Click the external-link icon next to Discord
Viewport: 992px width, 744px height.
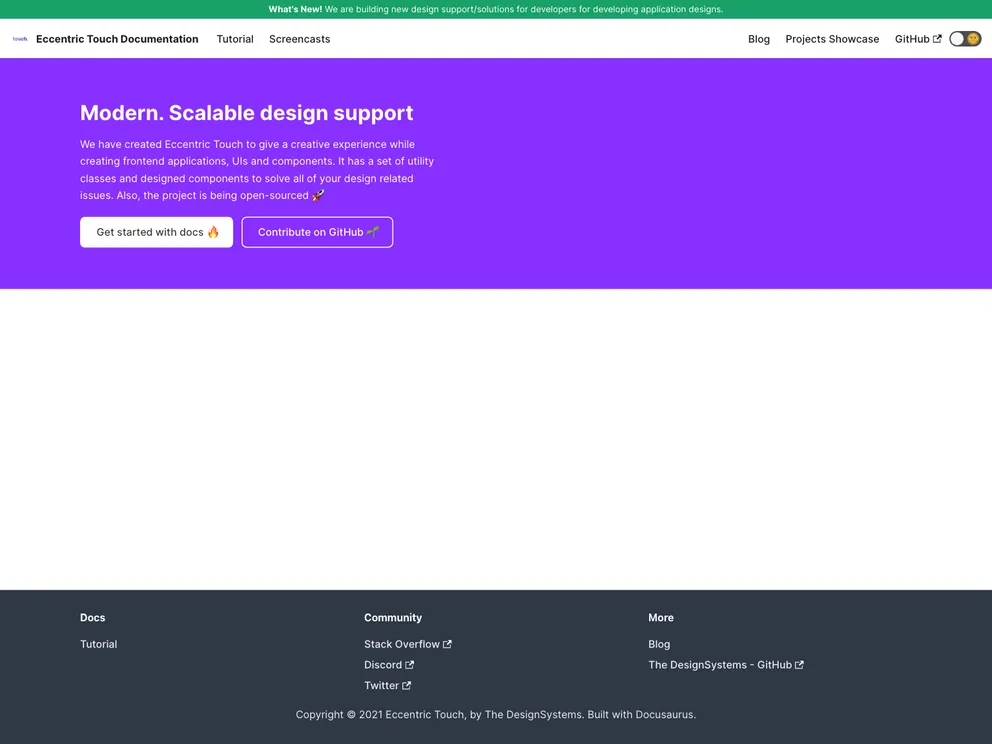click(x=409, y=665)
